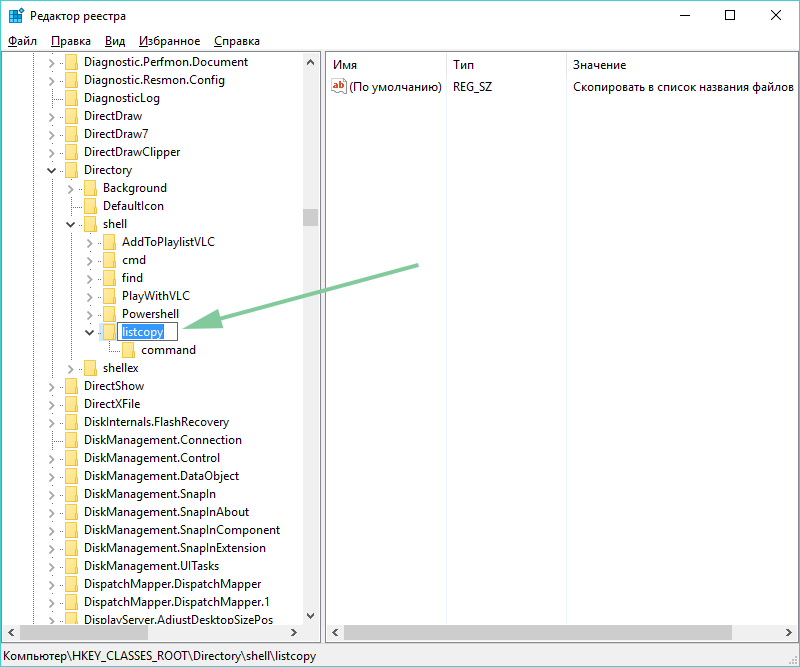The width and height of the screenshot is (800, 667).
Task: Expand the shellex key
Action: point(70,368)
